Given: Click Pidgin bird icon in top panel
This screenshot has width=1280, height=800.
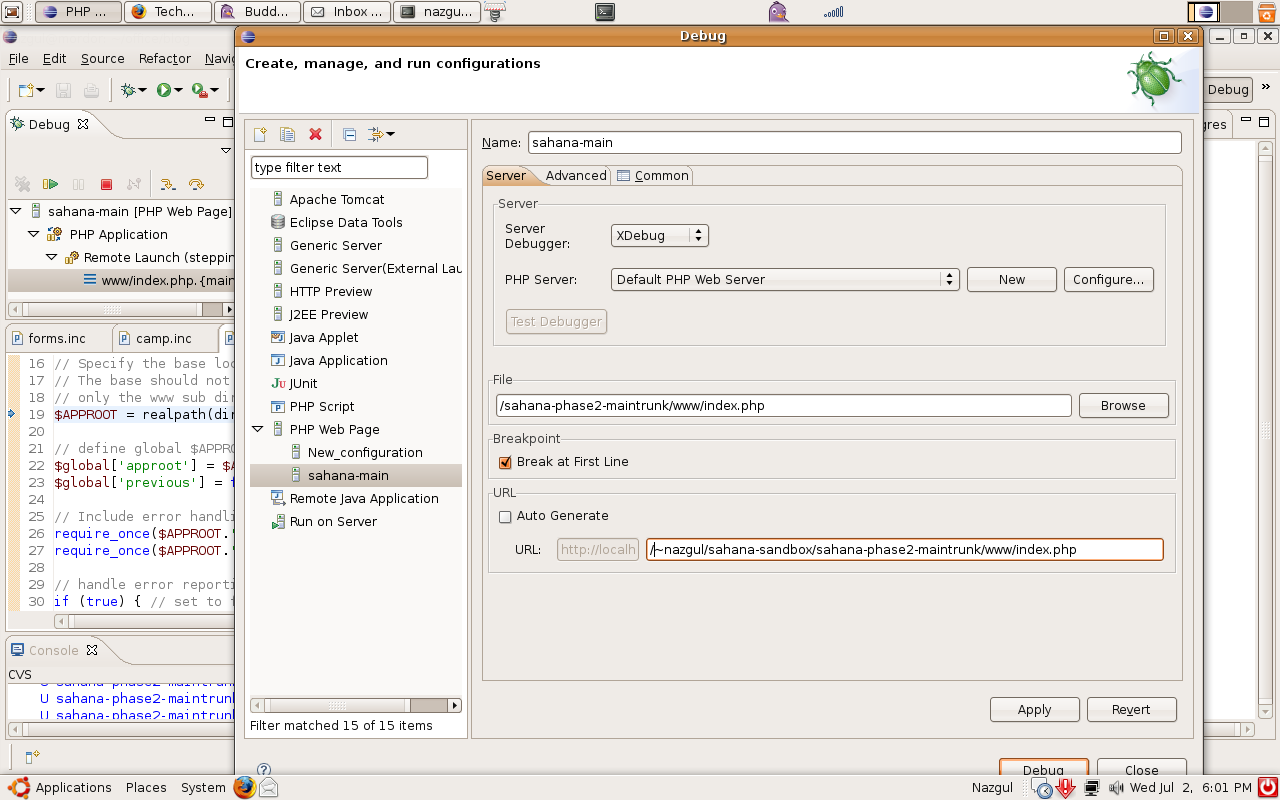Looking at the screenshot, I should tap(778, 12).
